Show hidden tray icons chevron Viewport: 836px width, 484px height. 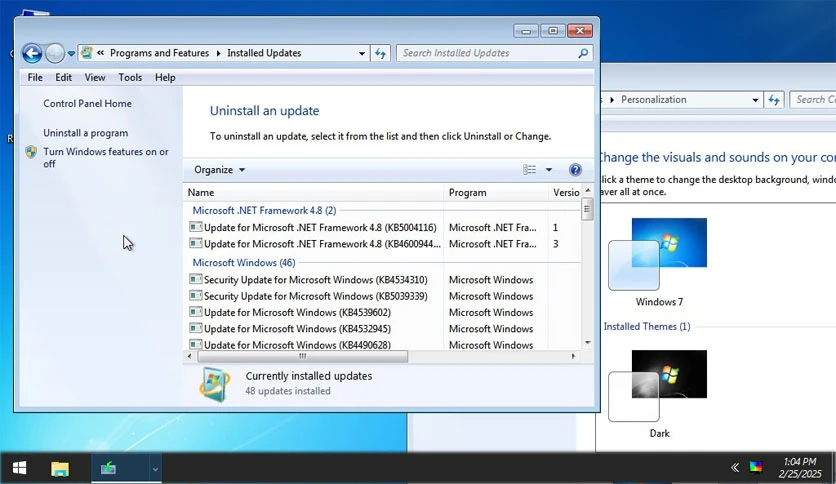(735, 468)
